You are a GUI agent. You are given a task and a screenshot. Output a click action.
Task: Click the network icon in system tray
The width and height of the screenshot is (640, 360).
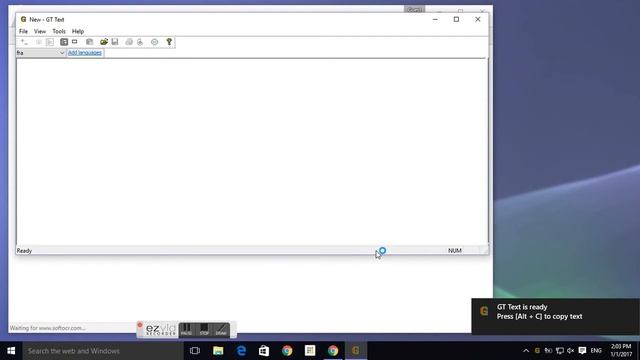point(560,351)
